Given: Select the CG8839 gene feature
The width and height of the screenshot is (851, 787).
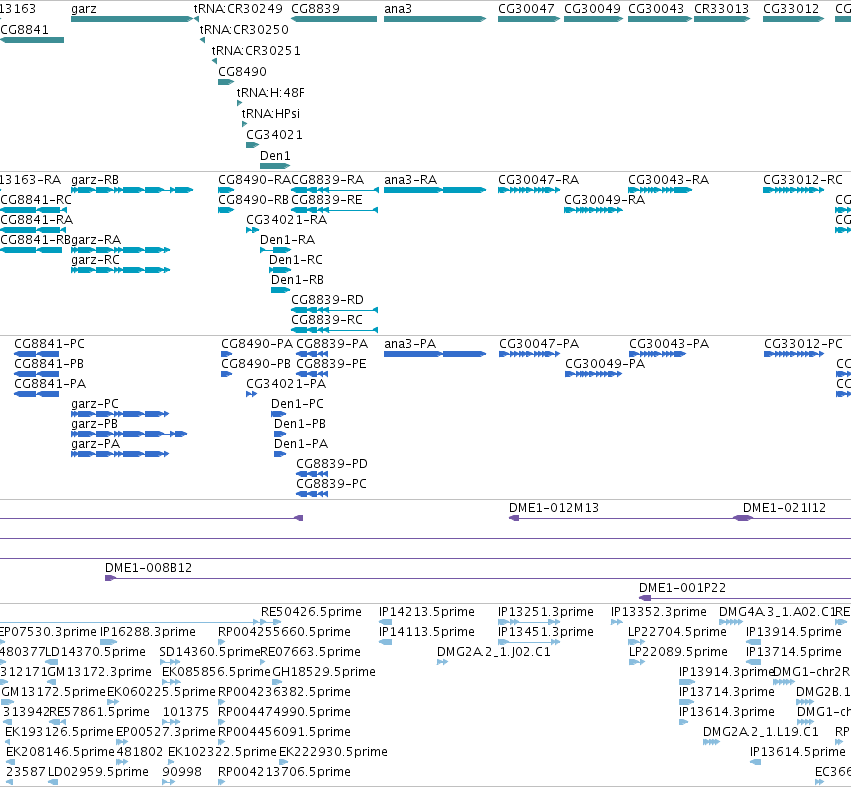Looking at the screenshot, I should 334,19.
